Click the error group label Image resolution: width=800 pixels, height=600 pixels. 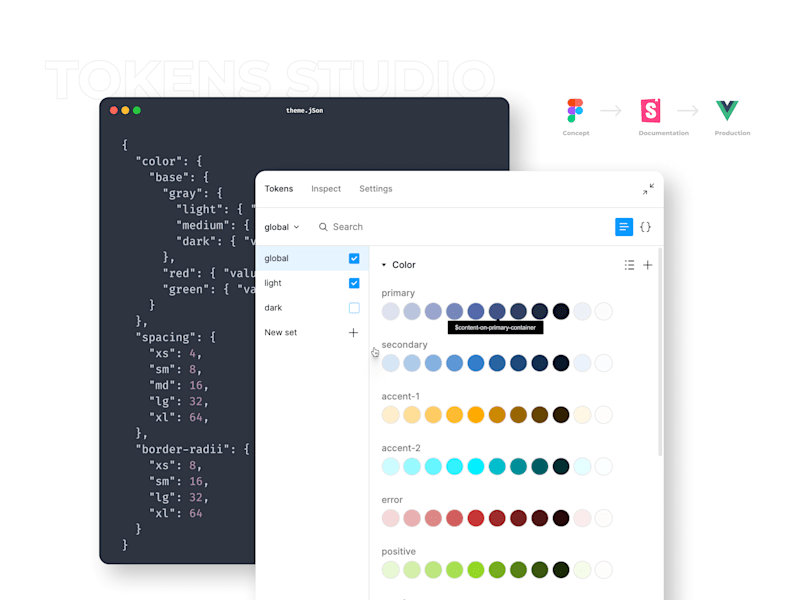pos(392,499)
